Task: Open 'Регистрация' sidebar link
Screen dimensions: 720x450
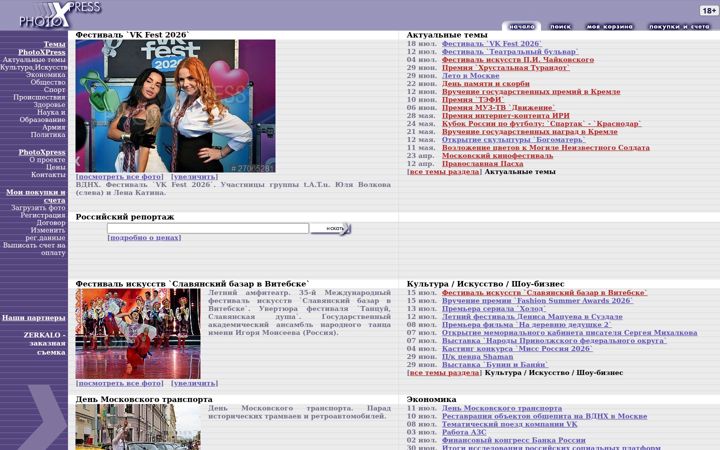Action: [43, 215]
